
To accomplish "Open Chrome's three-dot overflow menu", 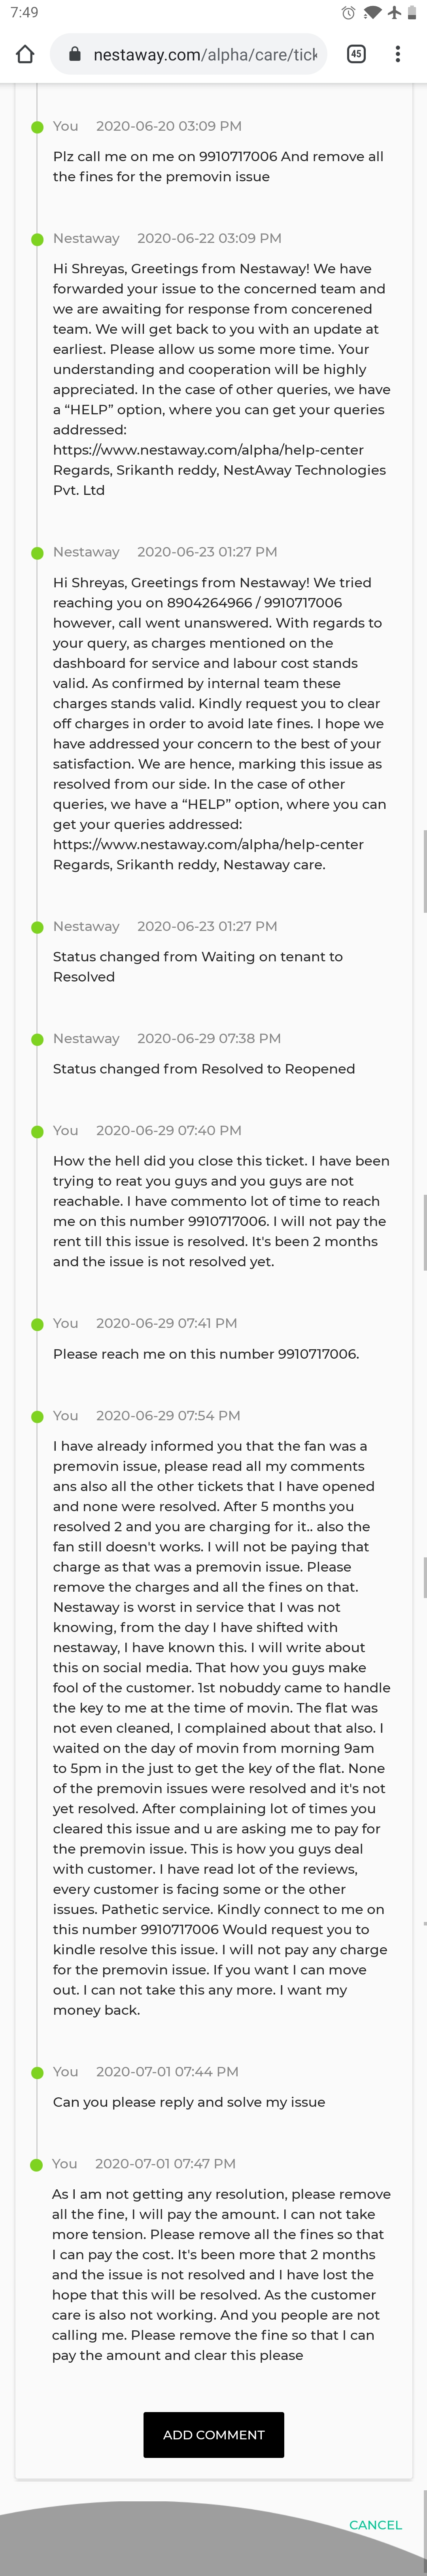I will click(398, 54).
